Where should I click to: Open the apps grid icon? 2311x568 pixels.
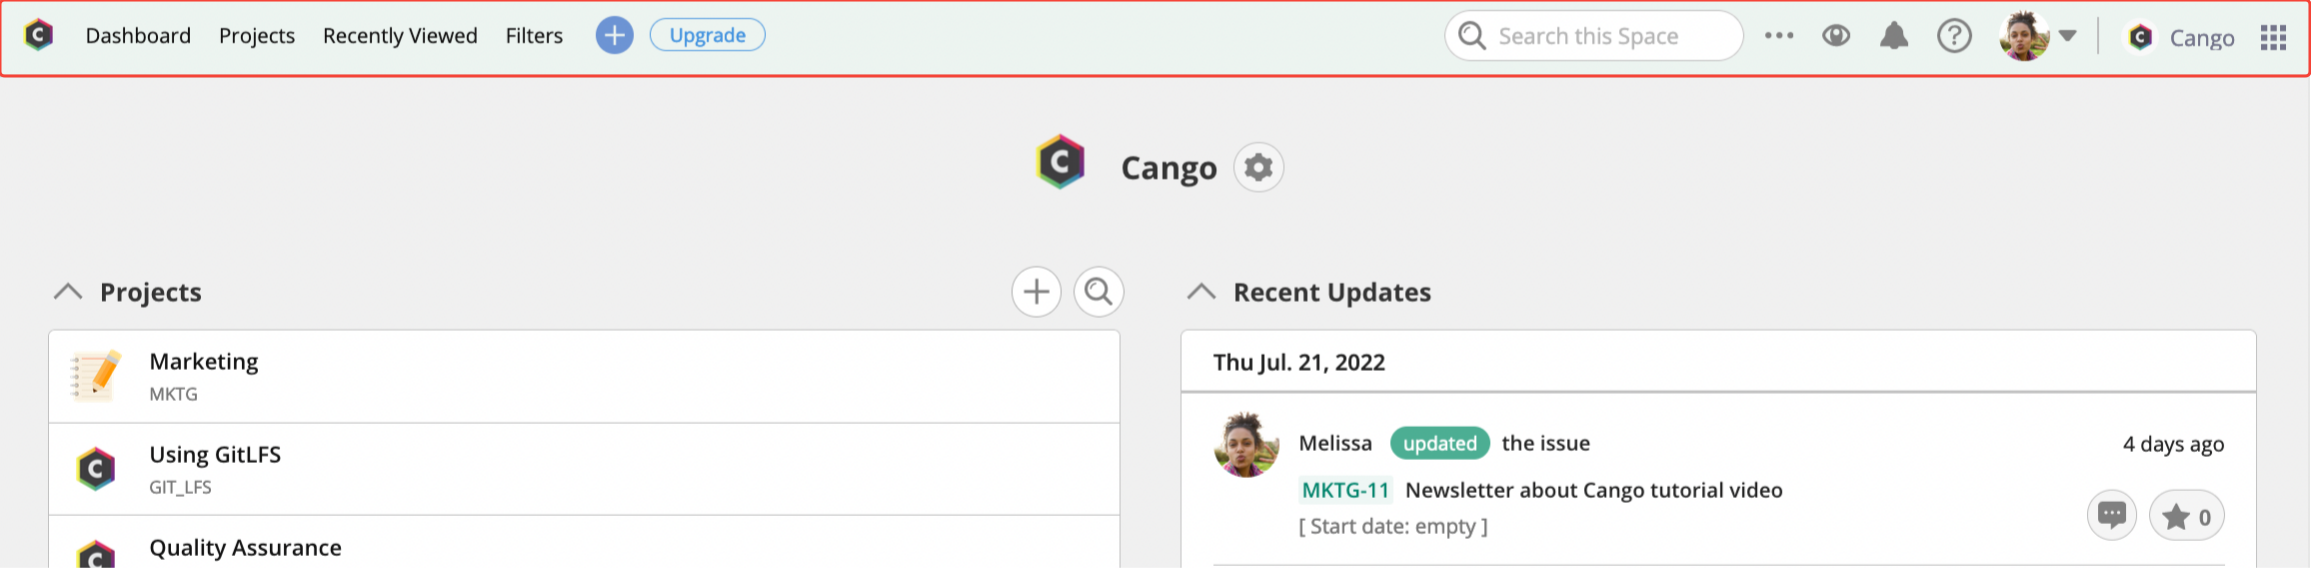(2273, 37)
